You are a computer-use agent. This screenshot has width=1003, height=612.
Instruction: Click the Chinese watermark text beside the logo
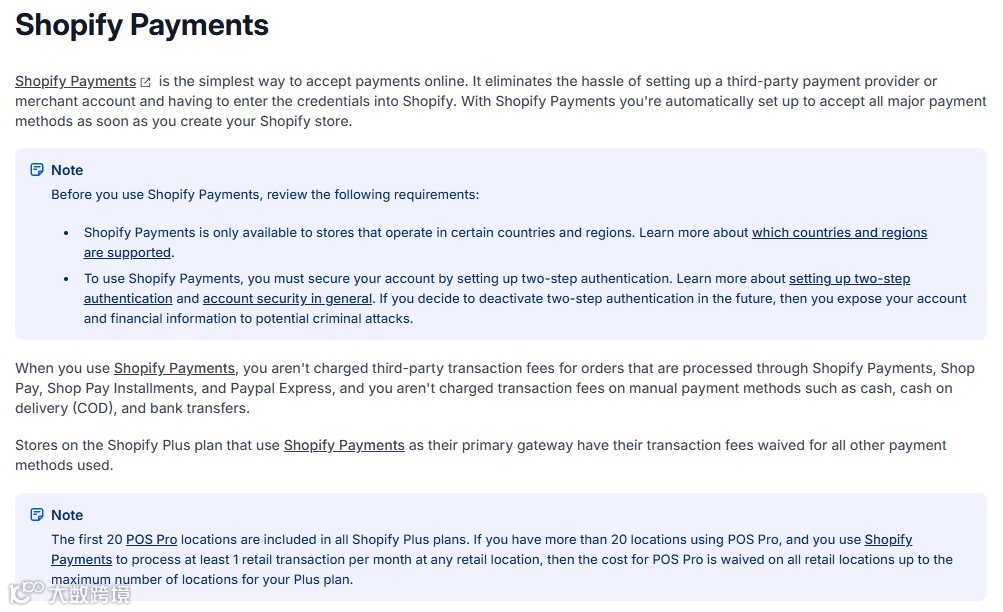pyautogui.click(x=90, y=594)
